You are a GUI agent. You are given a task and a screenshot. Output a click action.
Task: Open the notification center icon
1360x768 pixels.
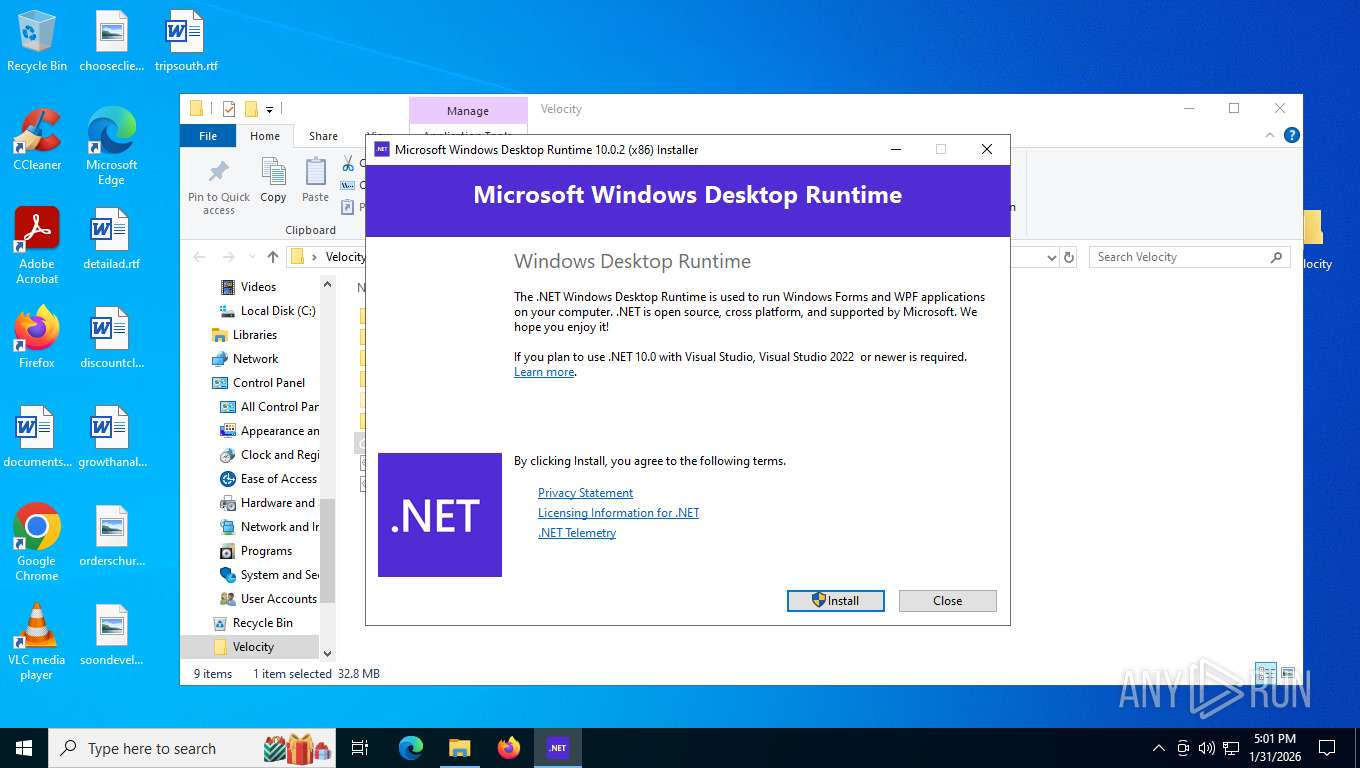pyautogui.click(x=1327, y=748)
